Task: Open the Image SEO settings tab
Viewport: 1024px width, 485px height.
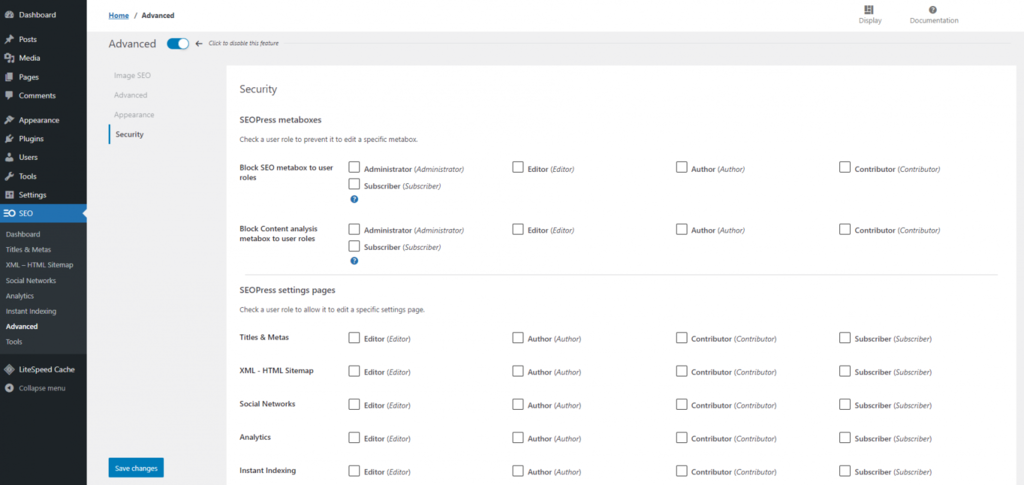Action: click(132, 75)
